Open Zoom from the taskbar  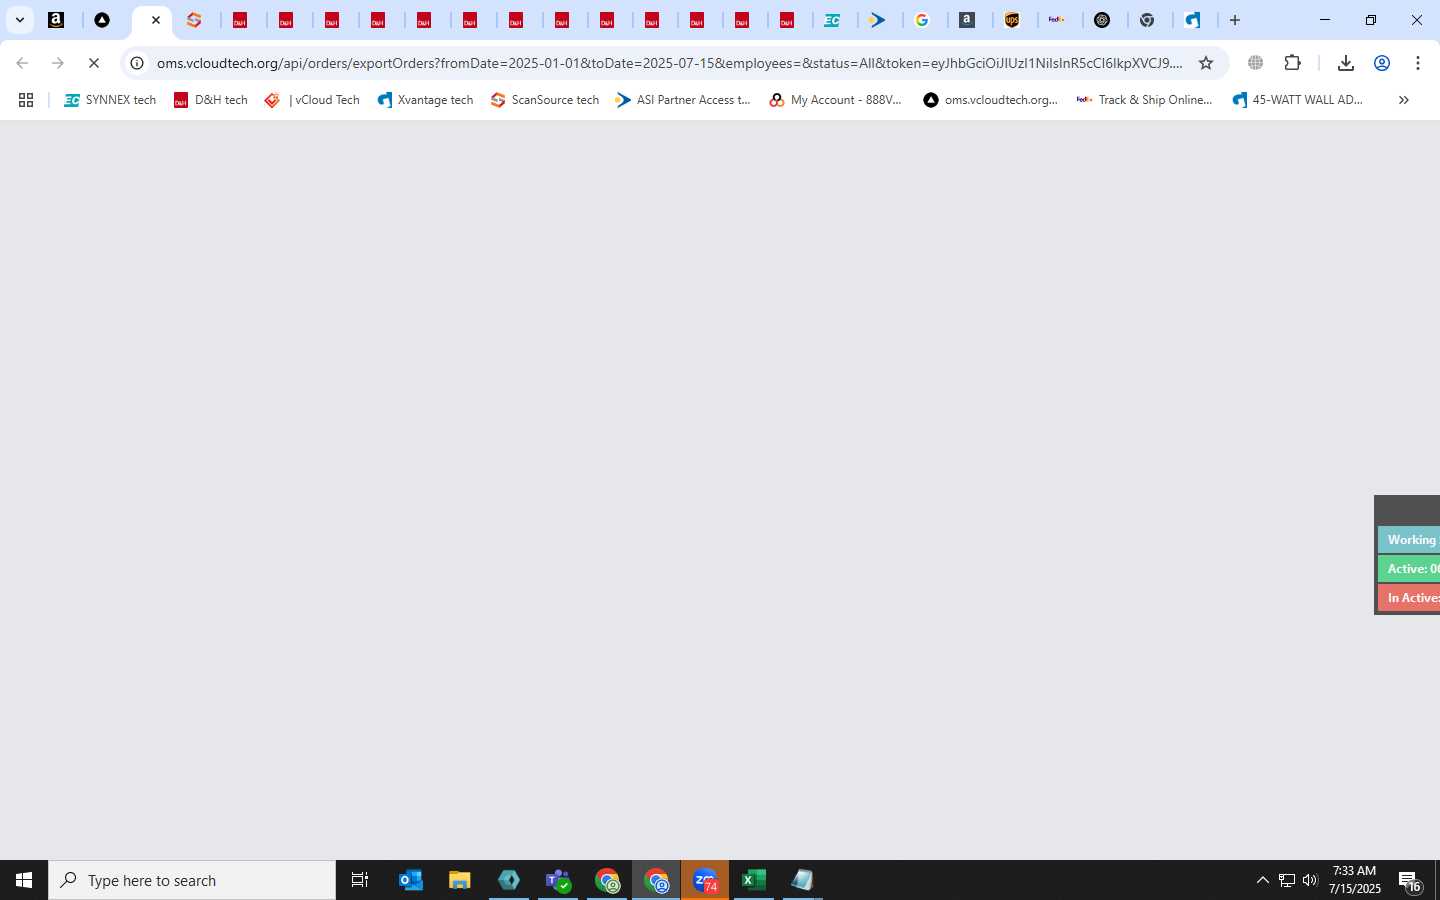tap(705, 880)
